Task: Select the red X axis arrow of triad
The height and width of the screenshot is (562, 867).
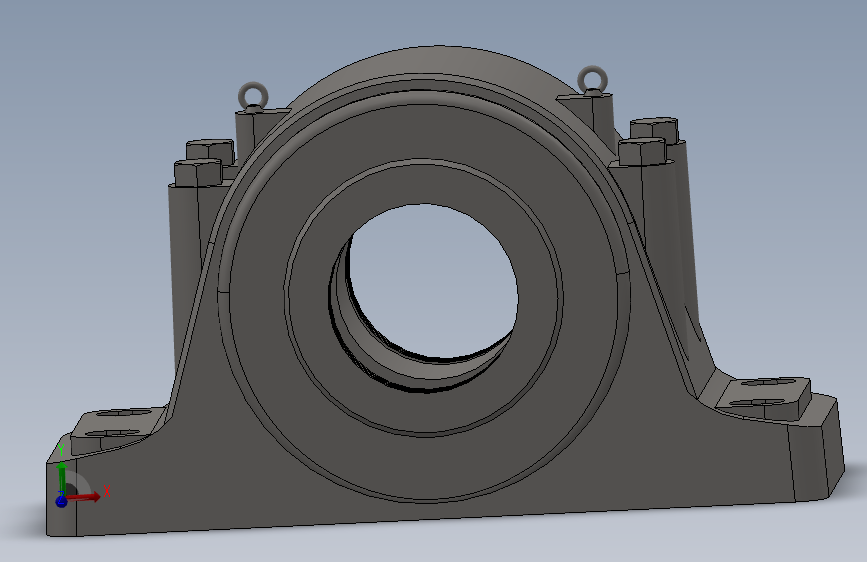Action: (x=84, y=497)
